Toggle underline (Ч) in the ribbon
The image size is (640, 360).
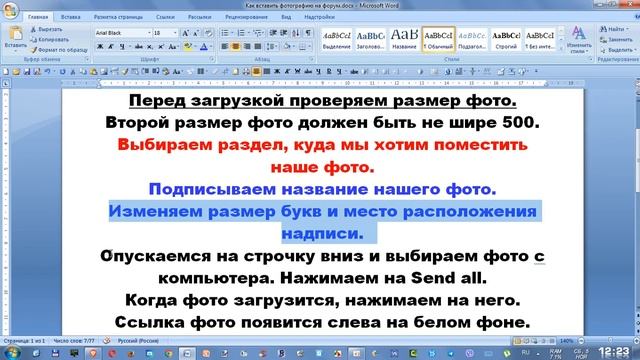click(122, 47)
